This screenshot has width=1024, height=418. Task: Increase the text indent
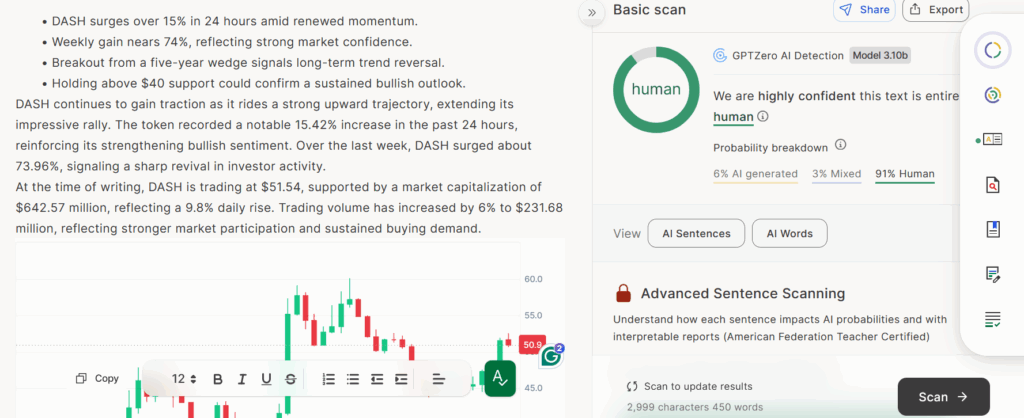click(x=401, y=379)
